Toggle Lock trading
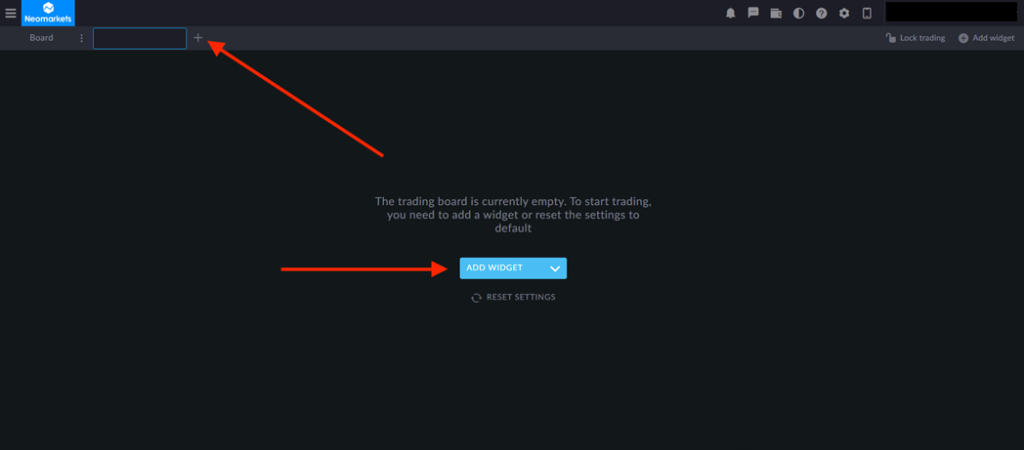Image resolution: width=1024 pixels, height=450 pixels. point(915,38)
